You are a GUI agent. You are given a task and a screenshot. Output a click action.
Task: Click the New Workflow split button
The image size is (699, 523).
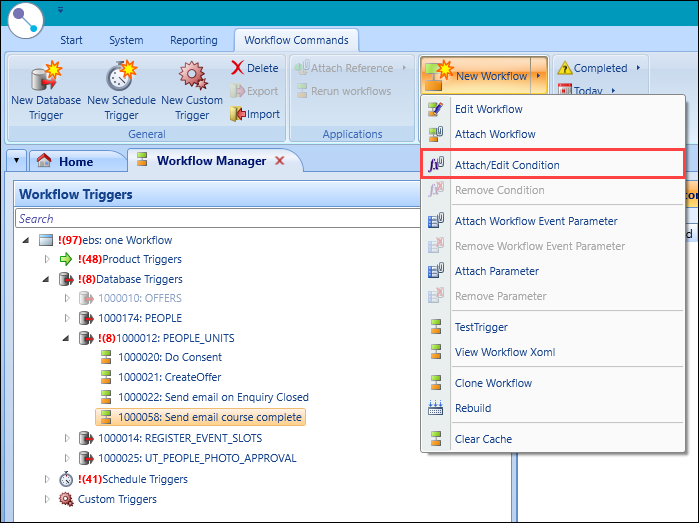(x=482, y=76)
